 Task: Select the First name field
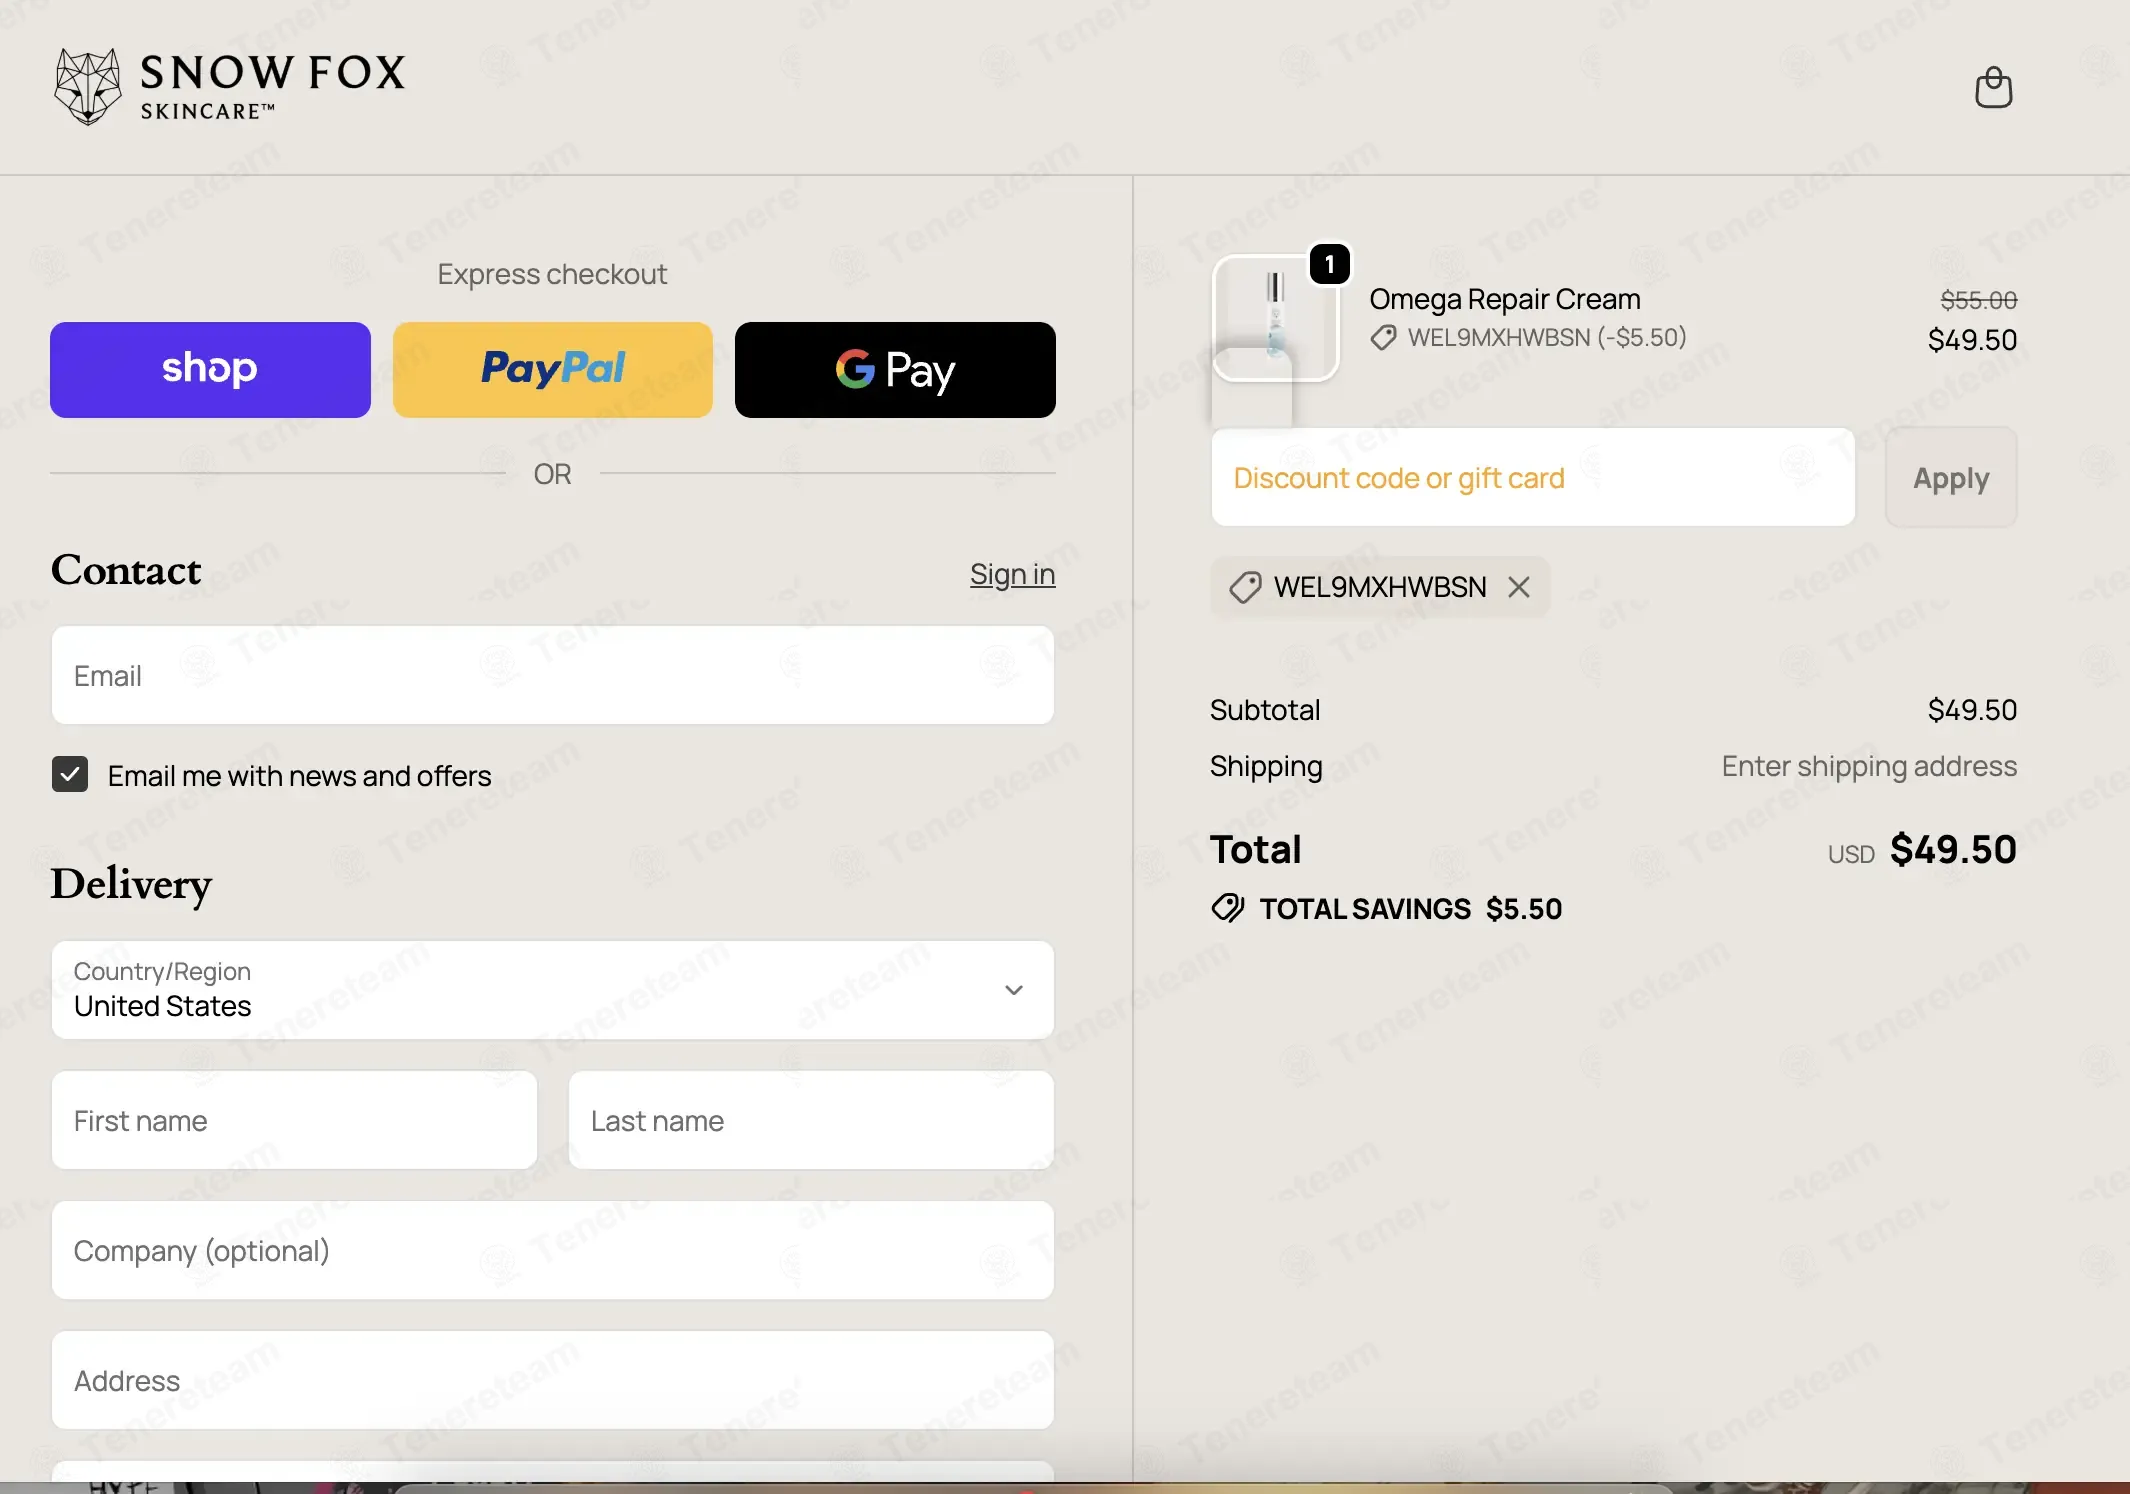point(294,1121)
